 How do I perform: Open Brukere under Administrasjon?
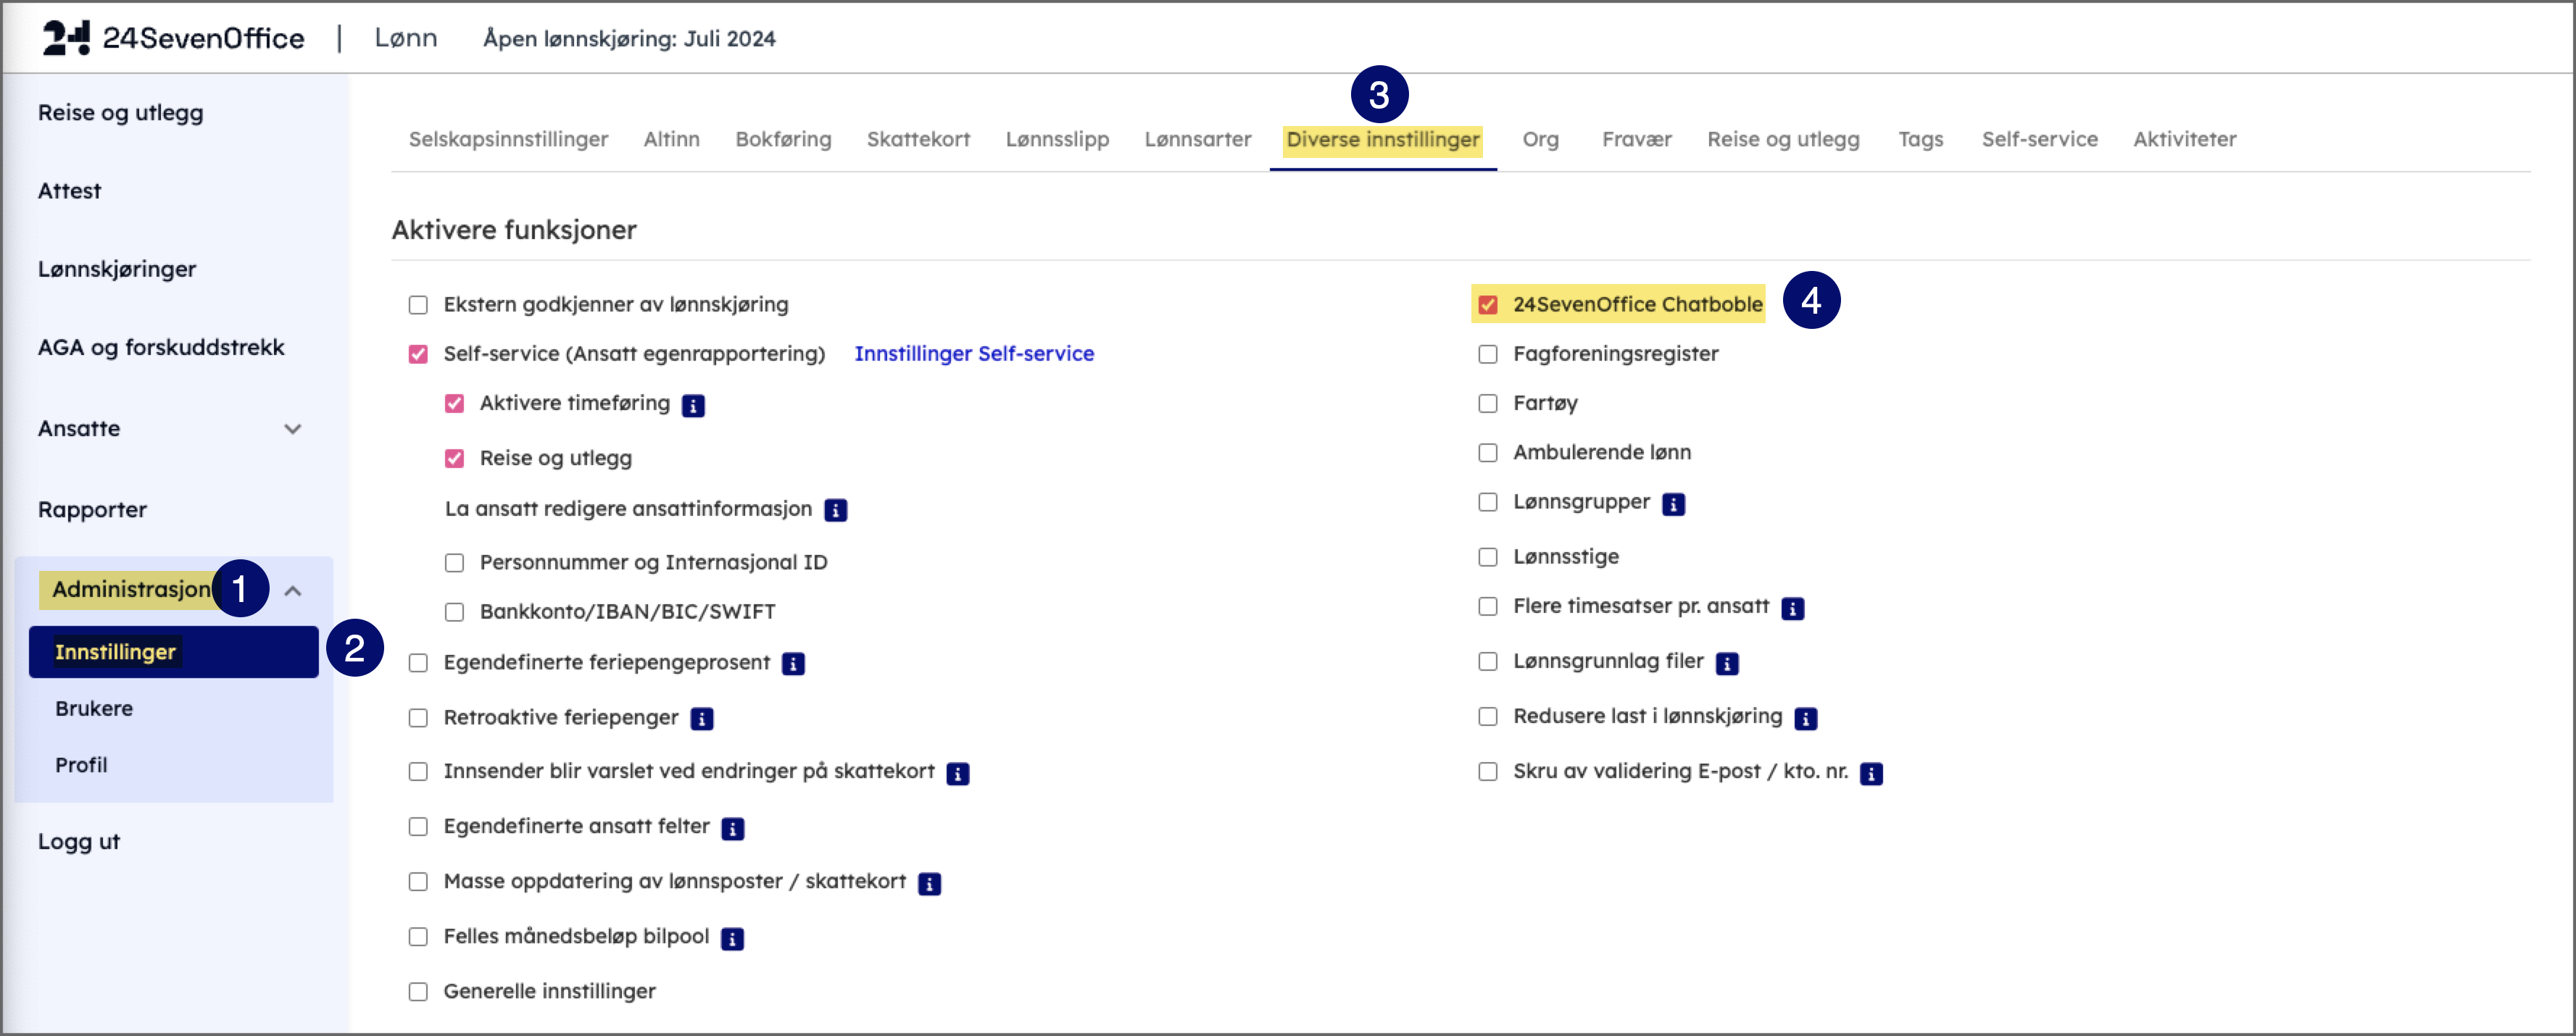click(94, 708)
